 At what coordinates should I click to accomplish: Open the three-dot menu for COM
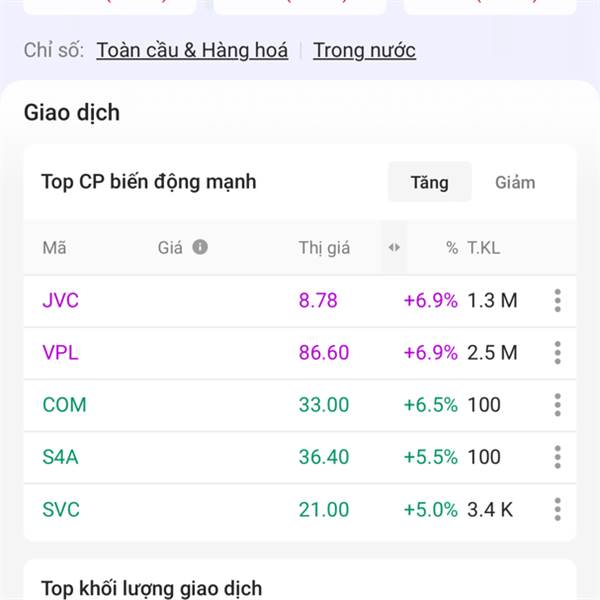click(557, 405)
